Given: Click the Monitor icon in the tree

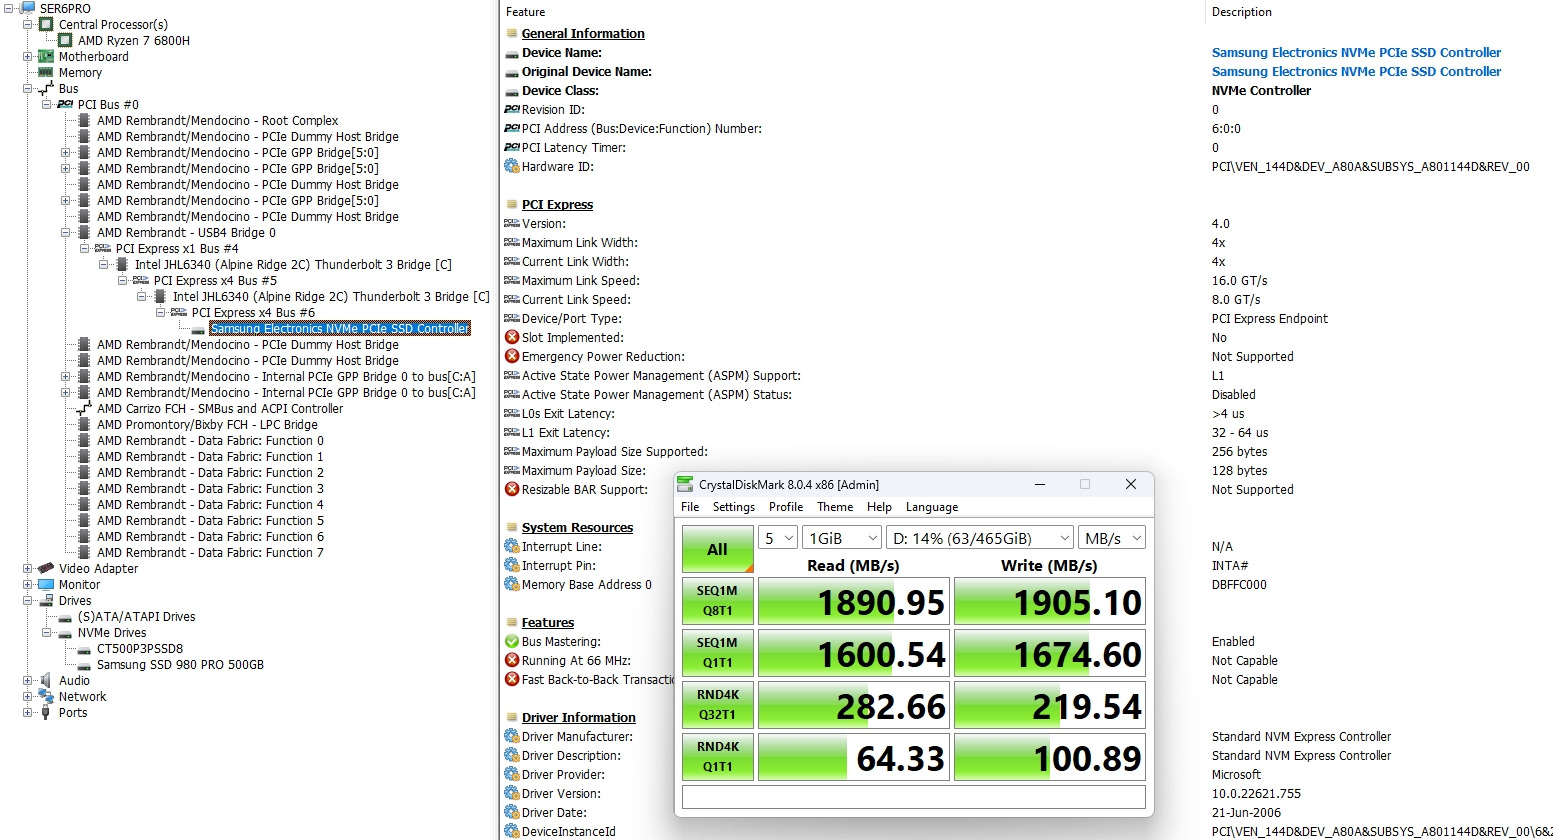Looking at the screenshot, I should [46, 584].
